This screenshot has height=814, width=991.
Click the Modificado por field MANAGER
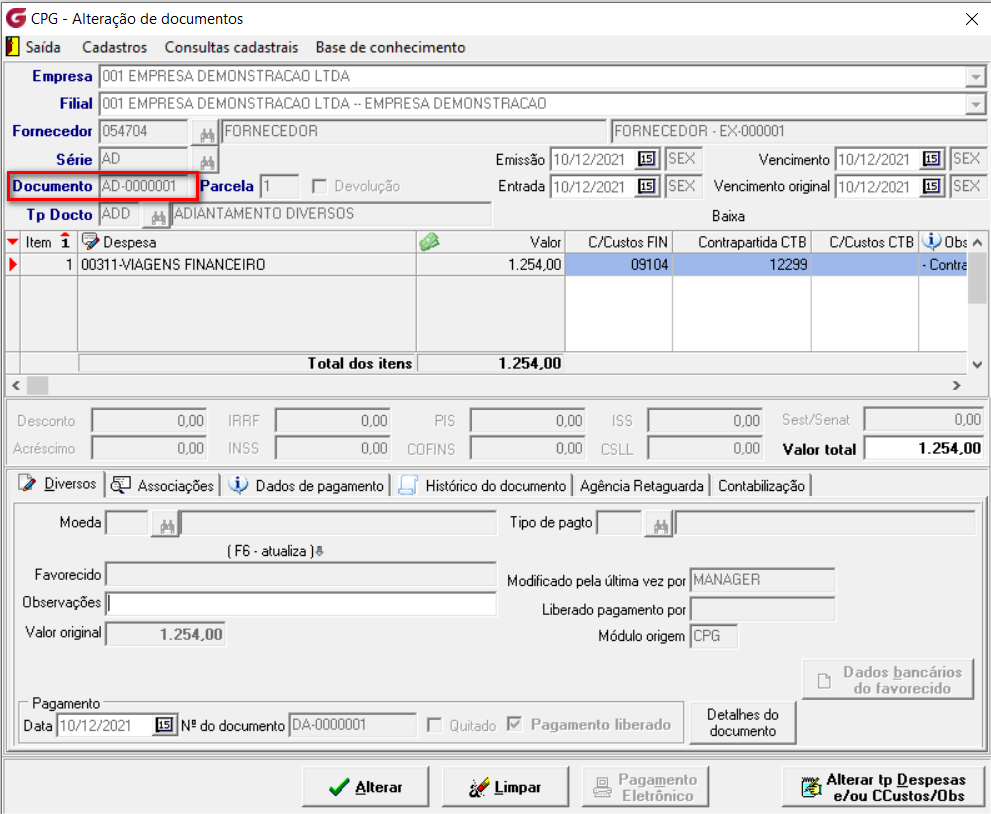(x=762, y=580)
